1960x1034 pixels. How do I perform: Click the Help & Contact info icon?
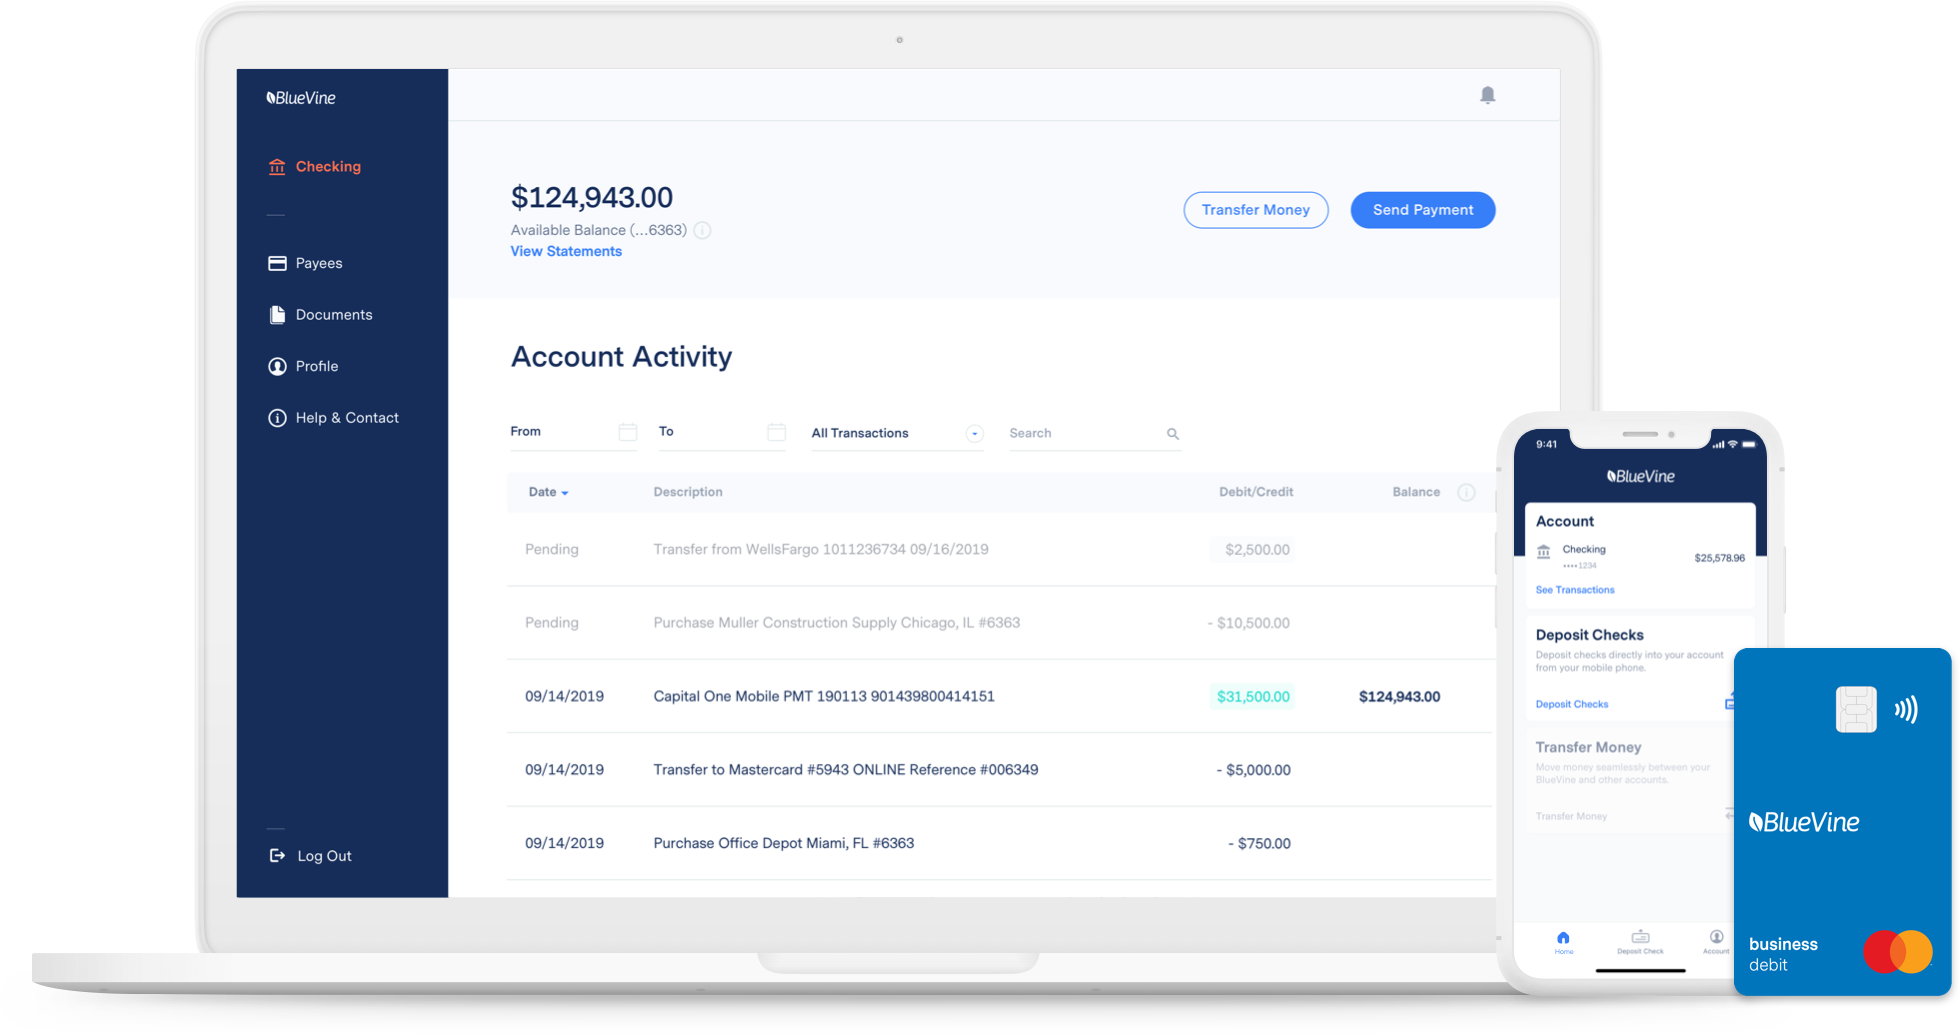tap(277, 418)
